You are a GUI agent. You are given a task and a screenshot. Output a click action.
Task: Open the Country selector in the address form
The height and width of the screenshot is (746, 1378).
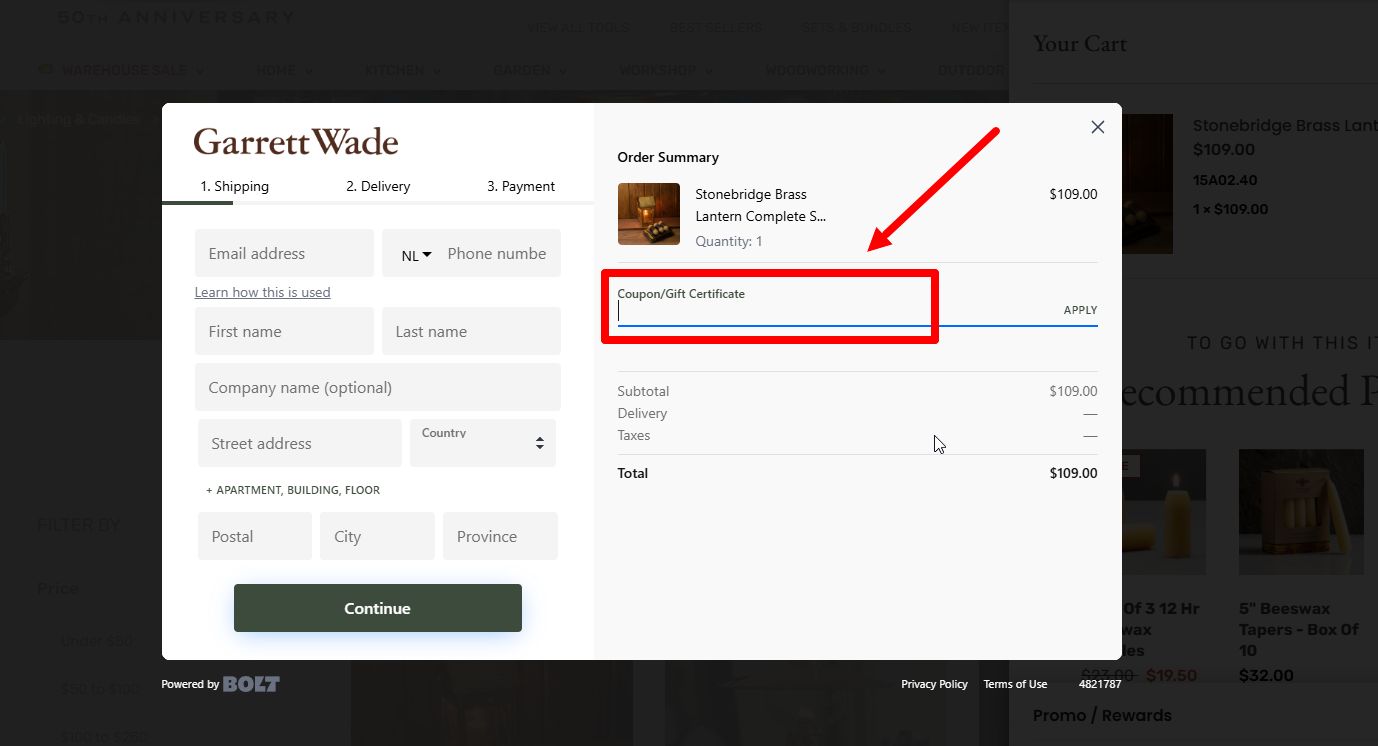(482, 442)
